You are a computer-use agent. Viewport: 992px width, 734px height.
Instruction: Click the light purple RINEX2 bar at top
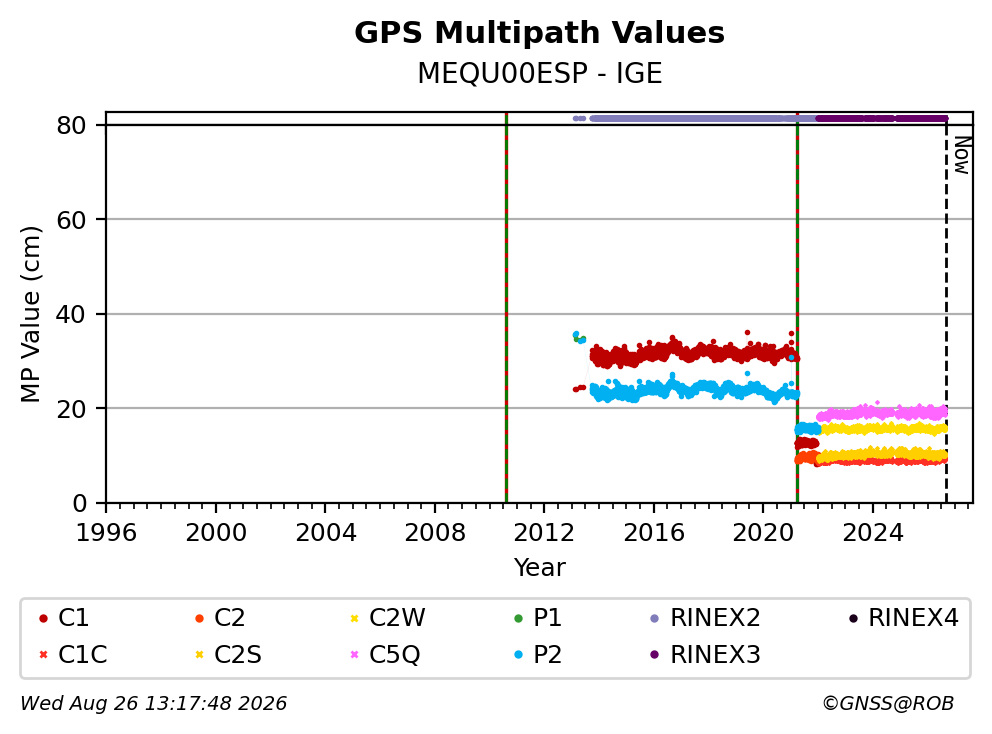[702, 118]
